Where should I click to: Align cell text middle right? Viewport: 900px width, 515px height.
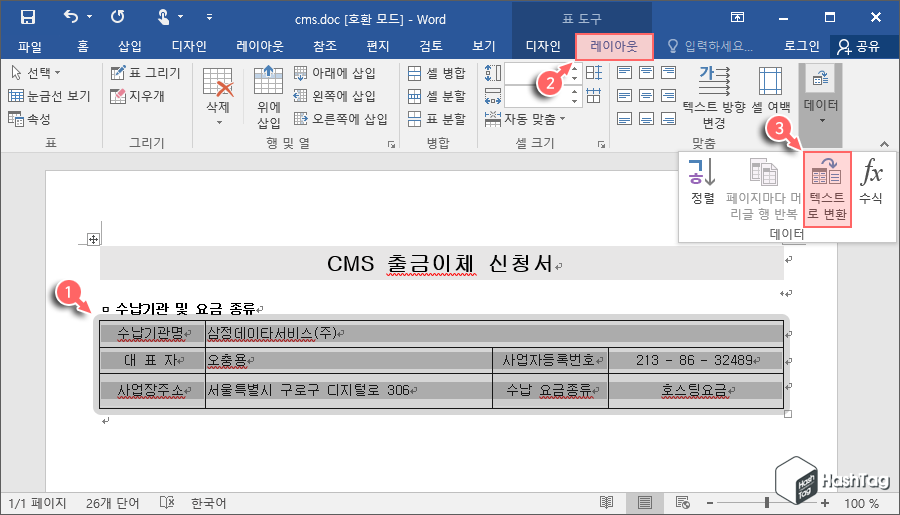click(668, 95)
